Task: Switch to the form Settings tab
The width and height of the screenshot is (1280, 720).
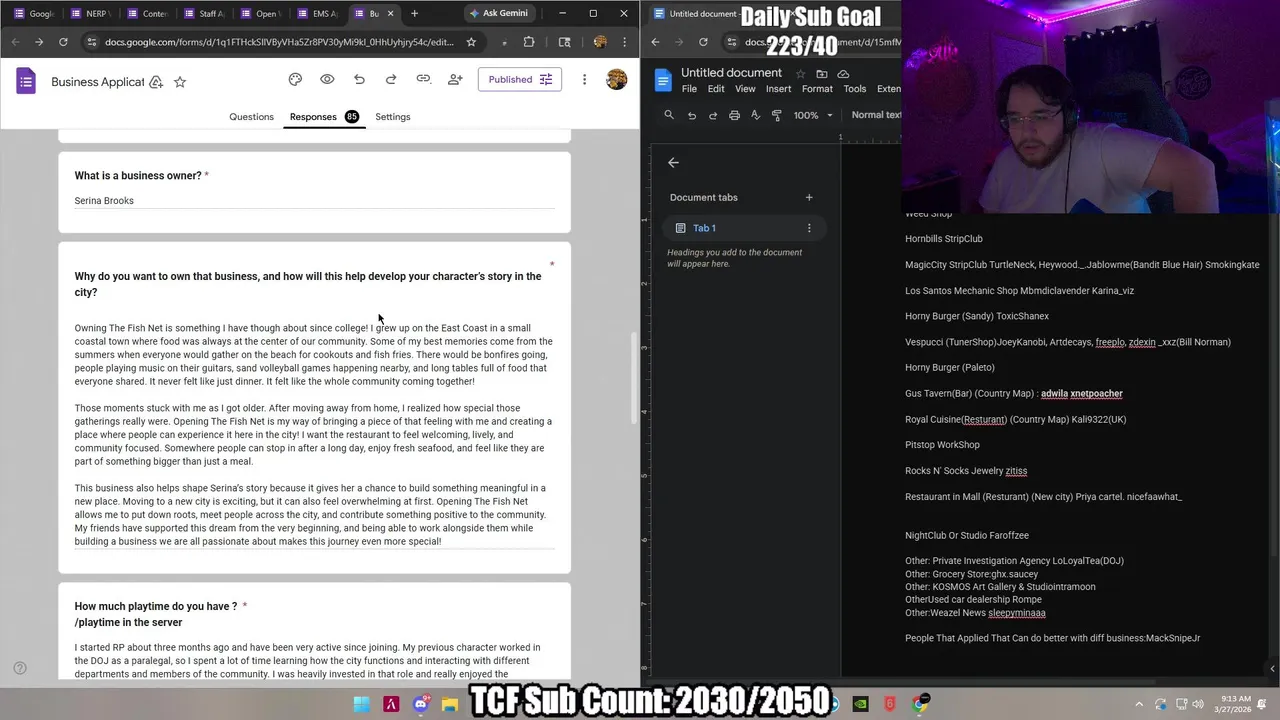Action: (393, 117)
